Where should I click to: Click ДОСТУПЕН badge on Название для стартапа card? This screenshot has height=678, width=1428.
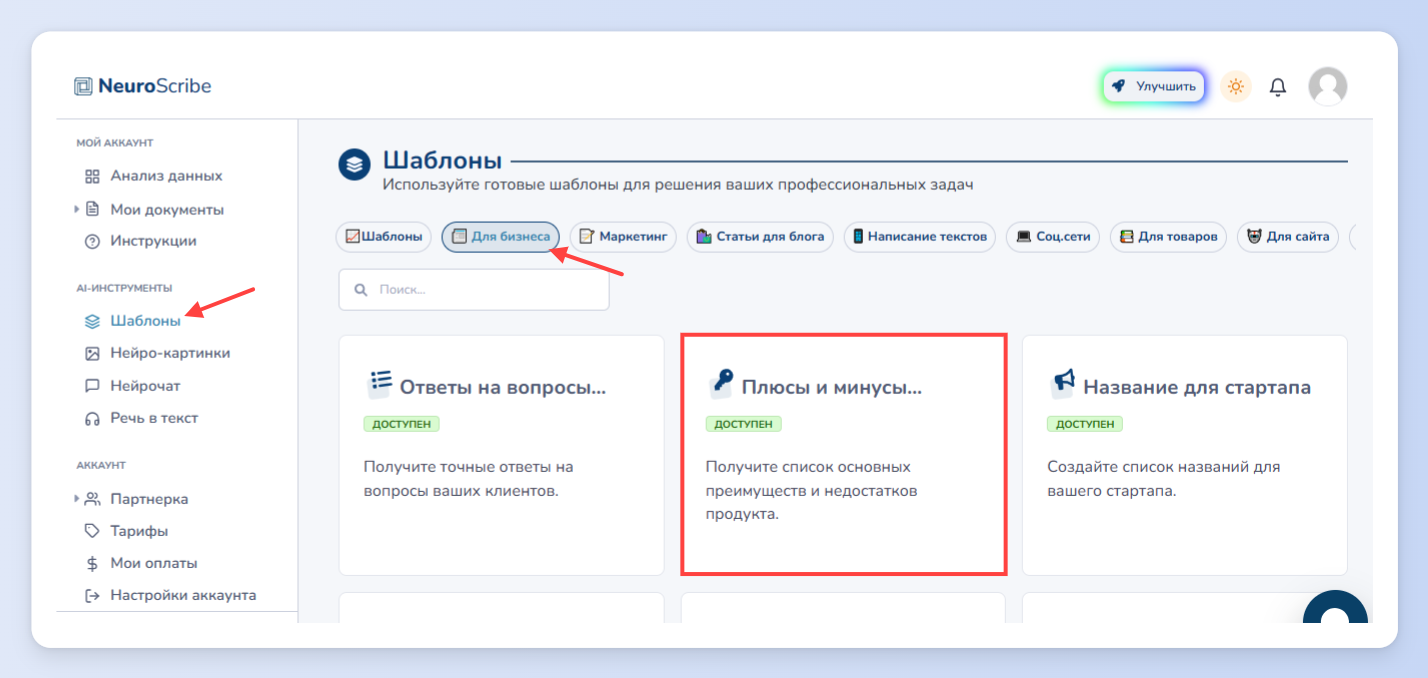(x=1085, y=424)
